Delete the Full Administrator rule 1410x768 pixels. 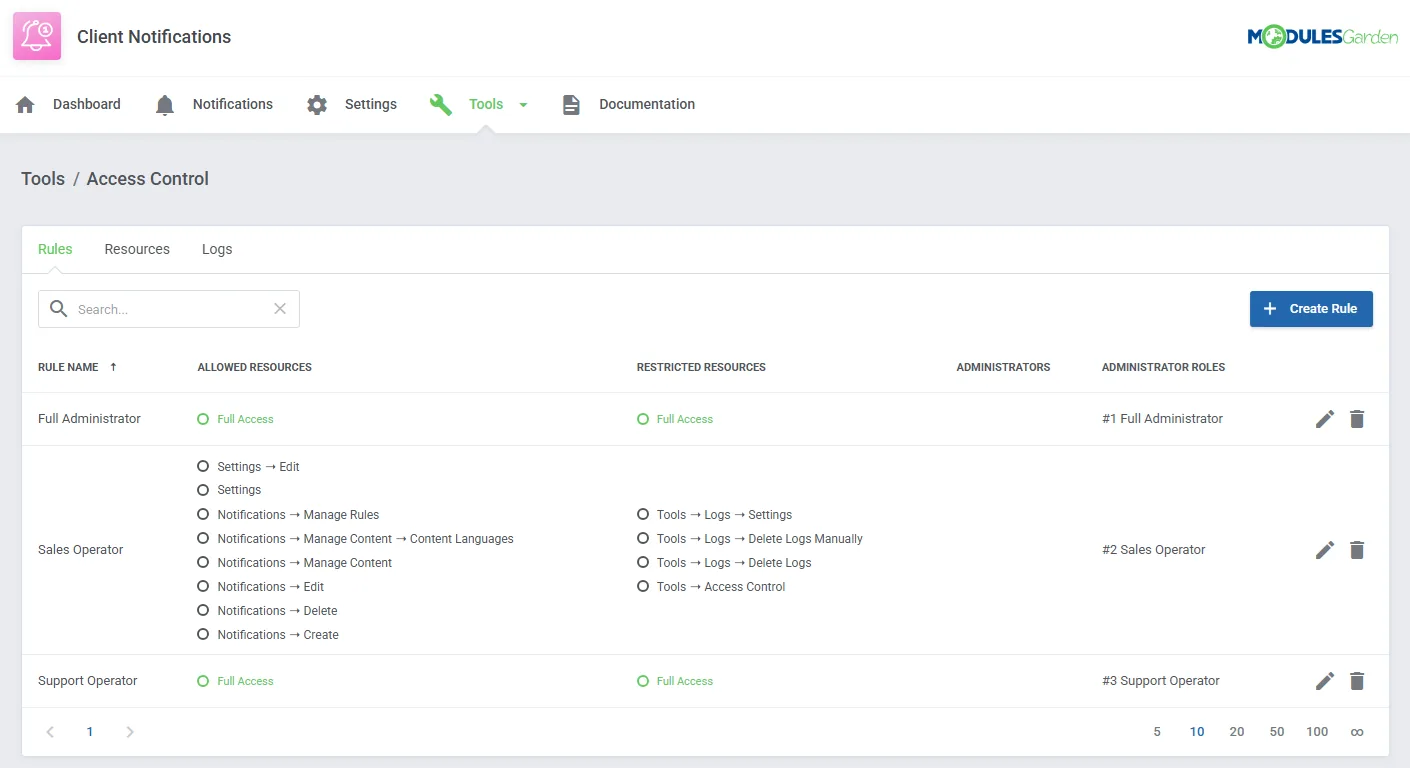coord(1357,419)
